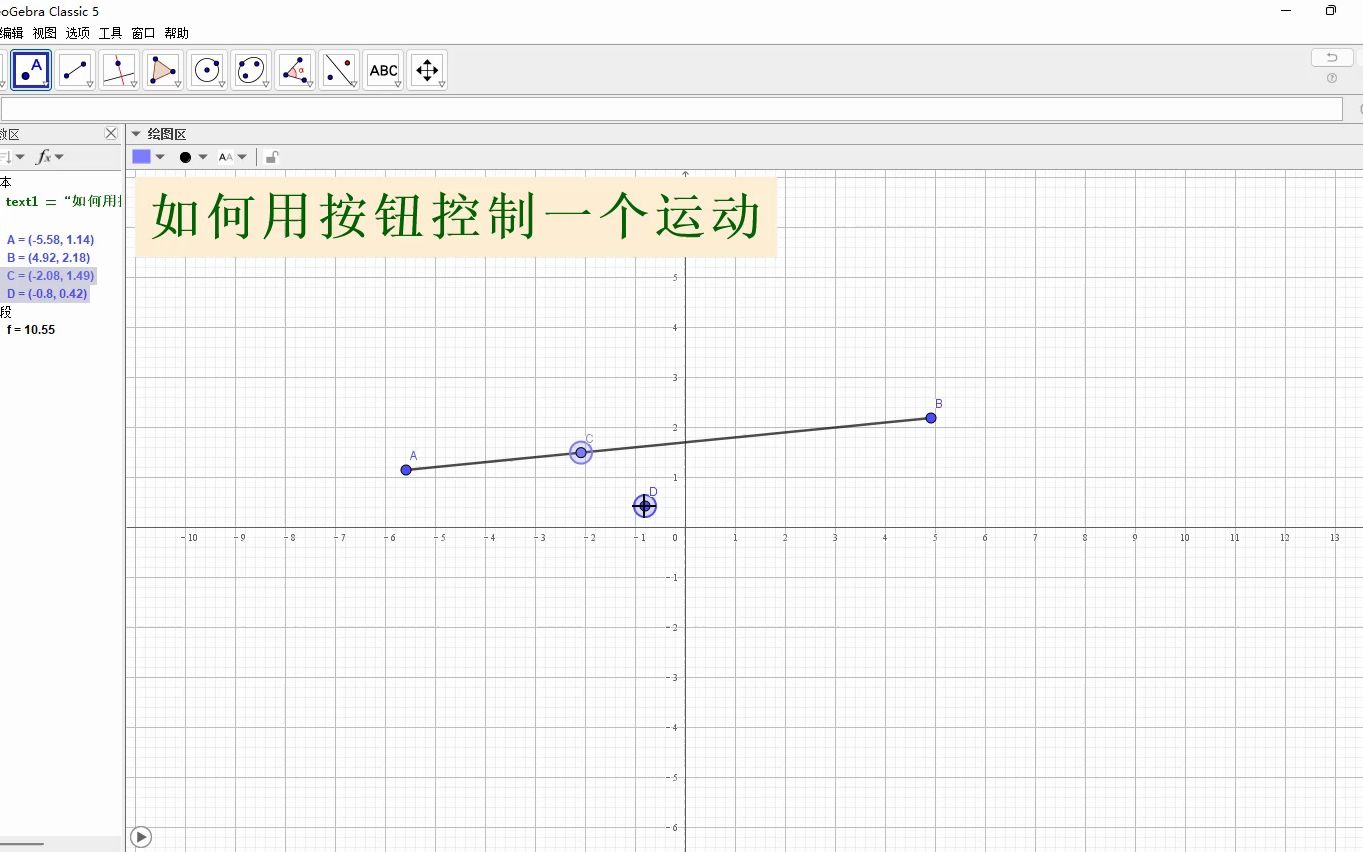
Task: Click the Undo arrow button
Action: [1332, 57]
